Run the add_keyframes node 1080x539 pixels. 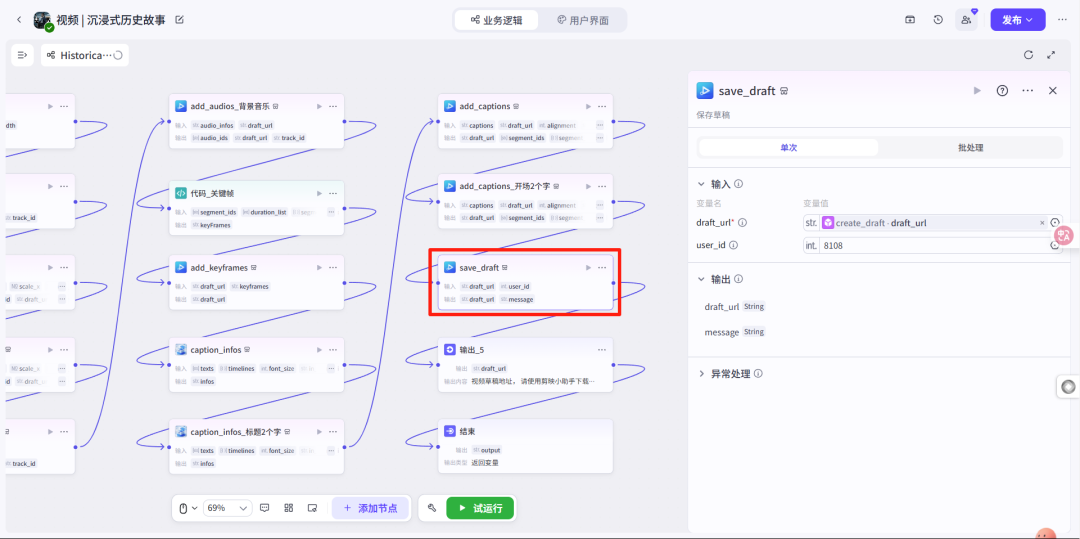tap(318, 267)
